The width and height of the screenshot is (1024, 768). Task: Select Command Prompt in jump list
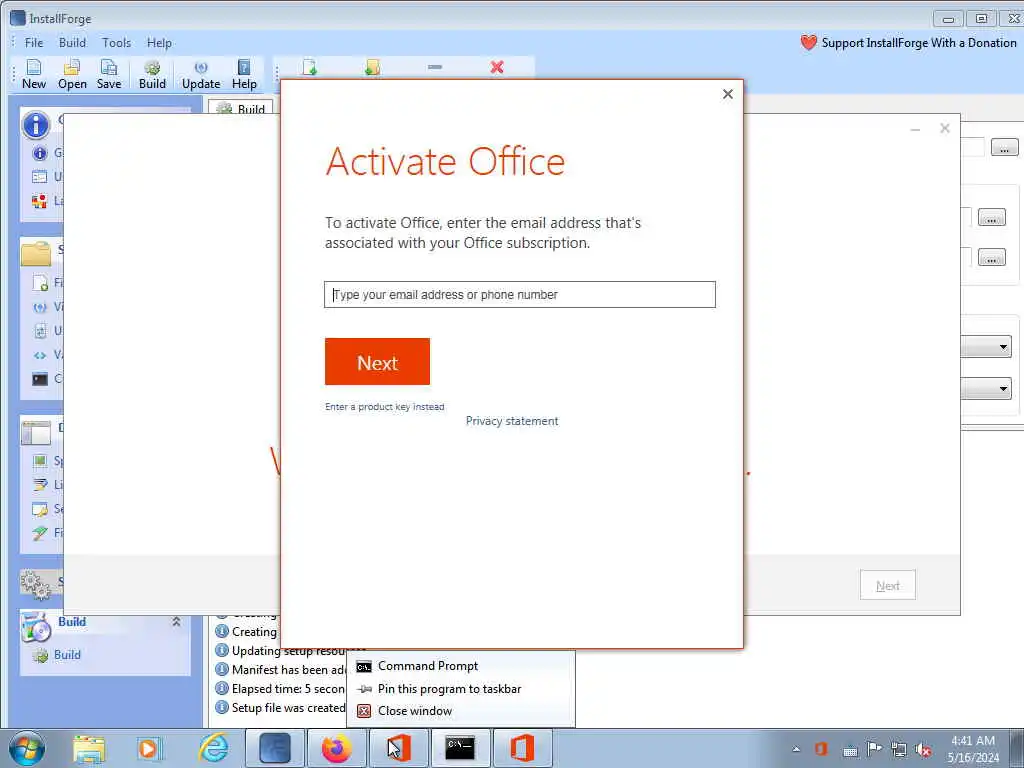click(460, 666)
